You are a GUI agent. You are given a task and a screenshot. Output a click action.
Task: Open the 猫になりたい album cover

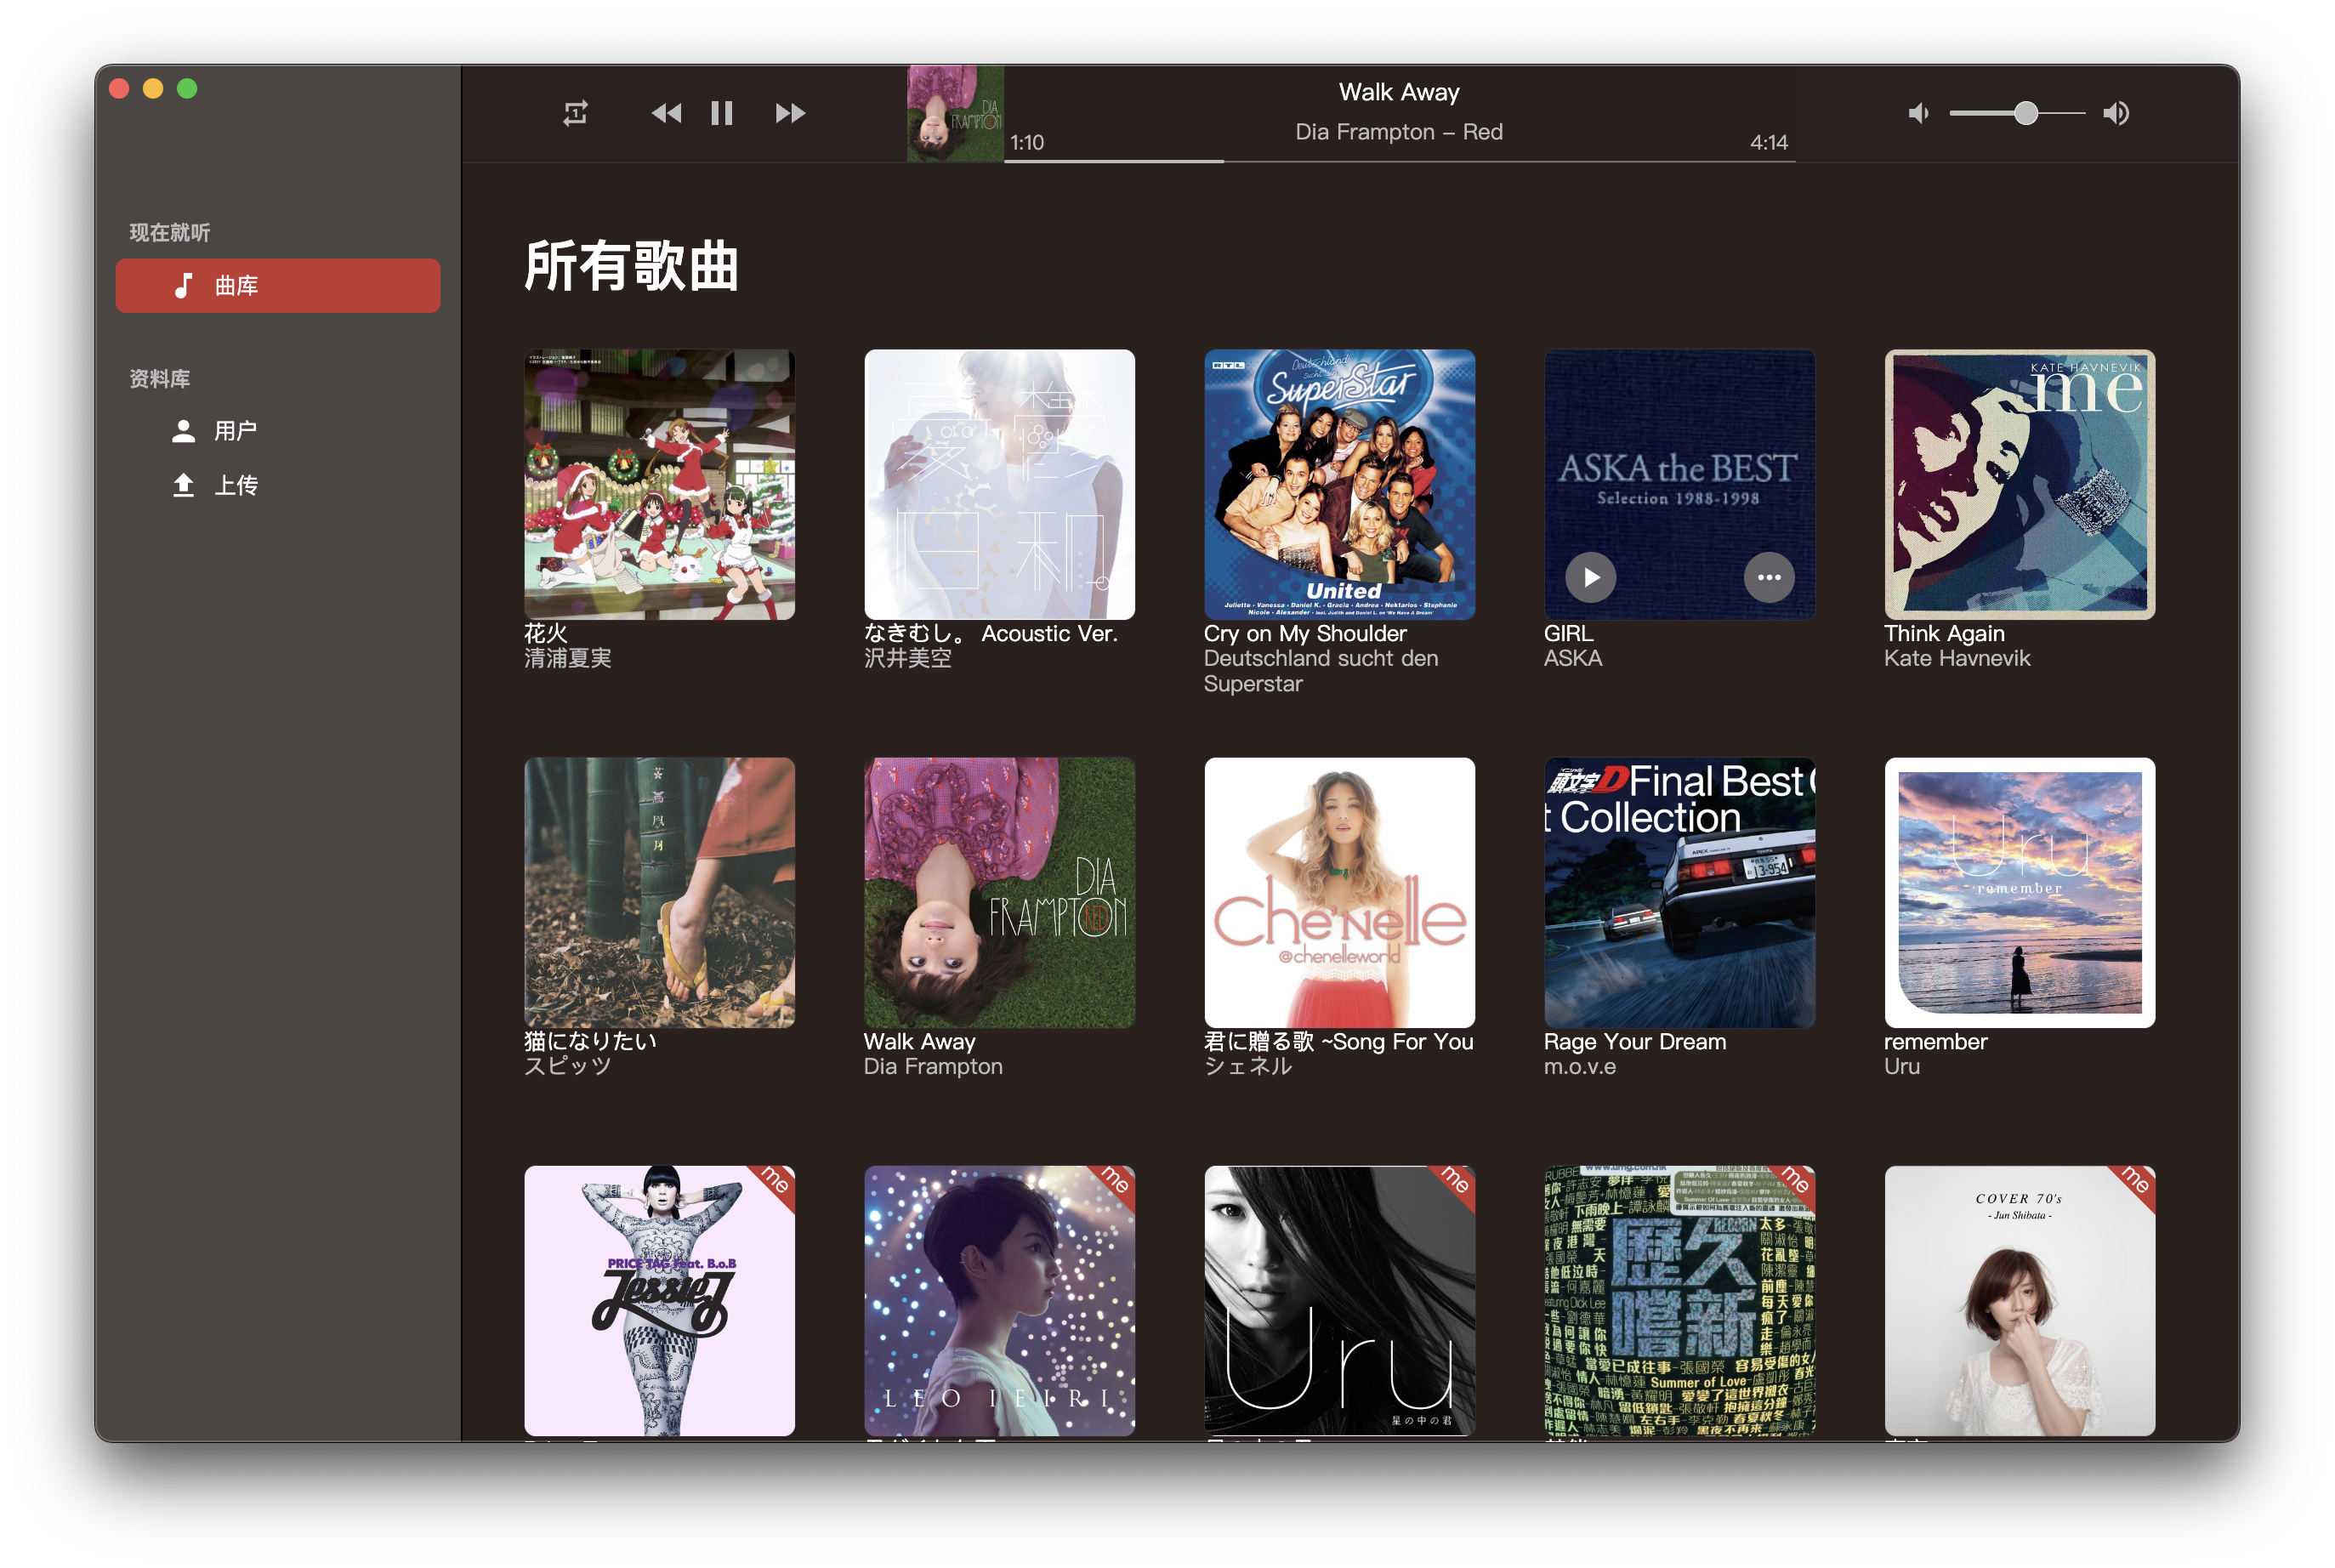click(x=659, y=892)
